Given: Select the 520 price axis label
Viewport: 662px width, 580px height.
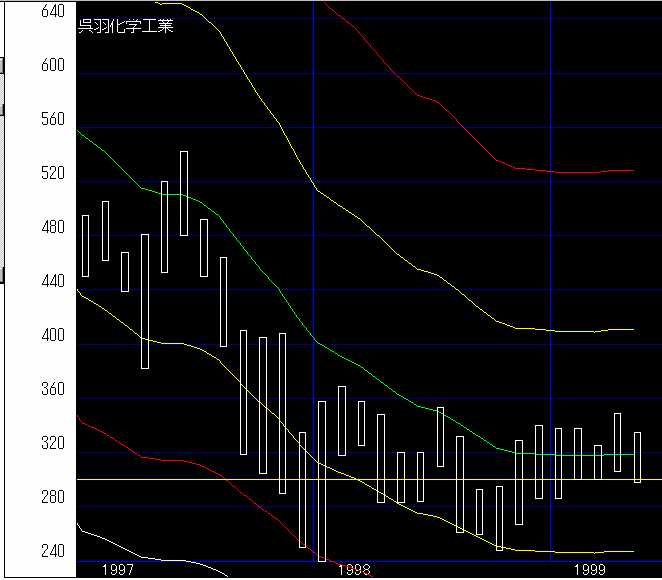Looking at the screenshot, I should click(52, 173).
